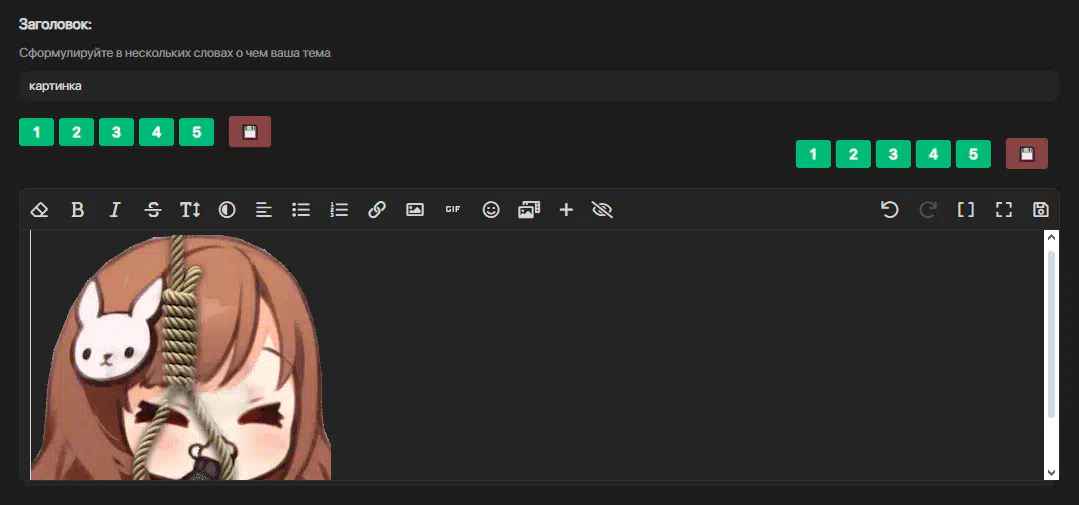Insert a bulleted list
This screenshot has width=1079, height=505.
pyautogui.click(x=301, y=210)
